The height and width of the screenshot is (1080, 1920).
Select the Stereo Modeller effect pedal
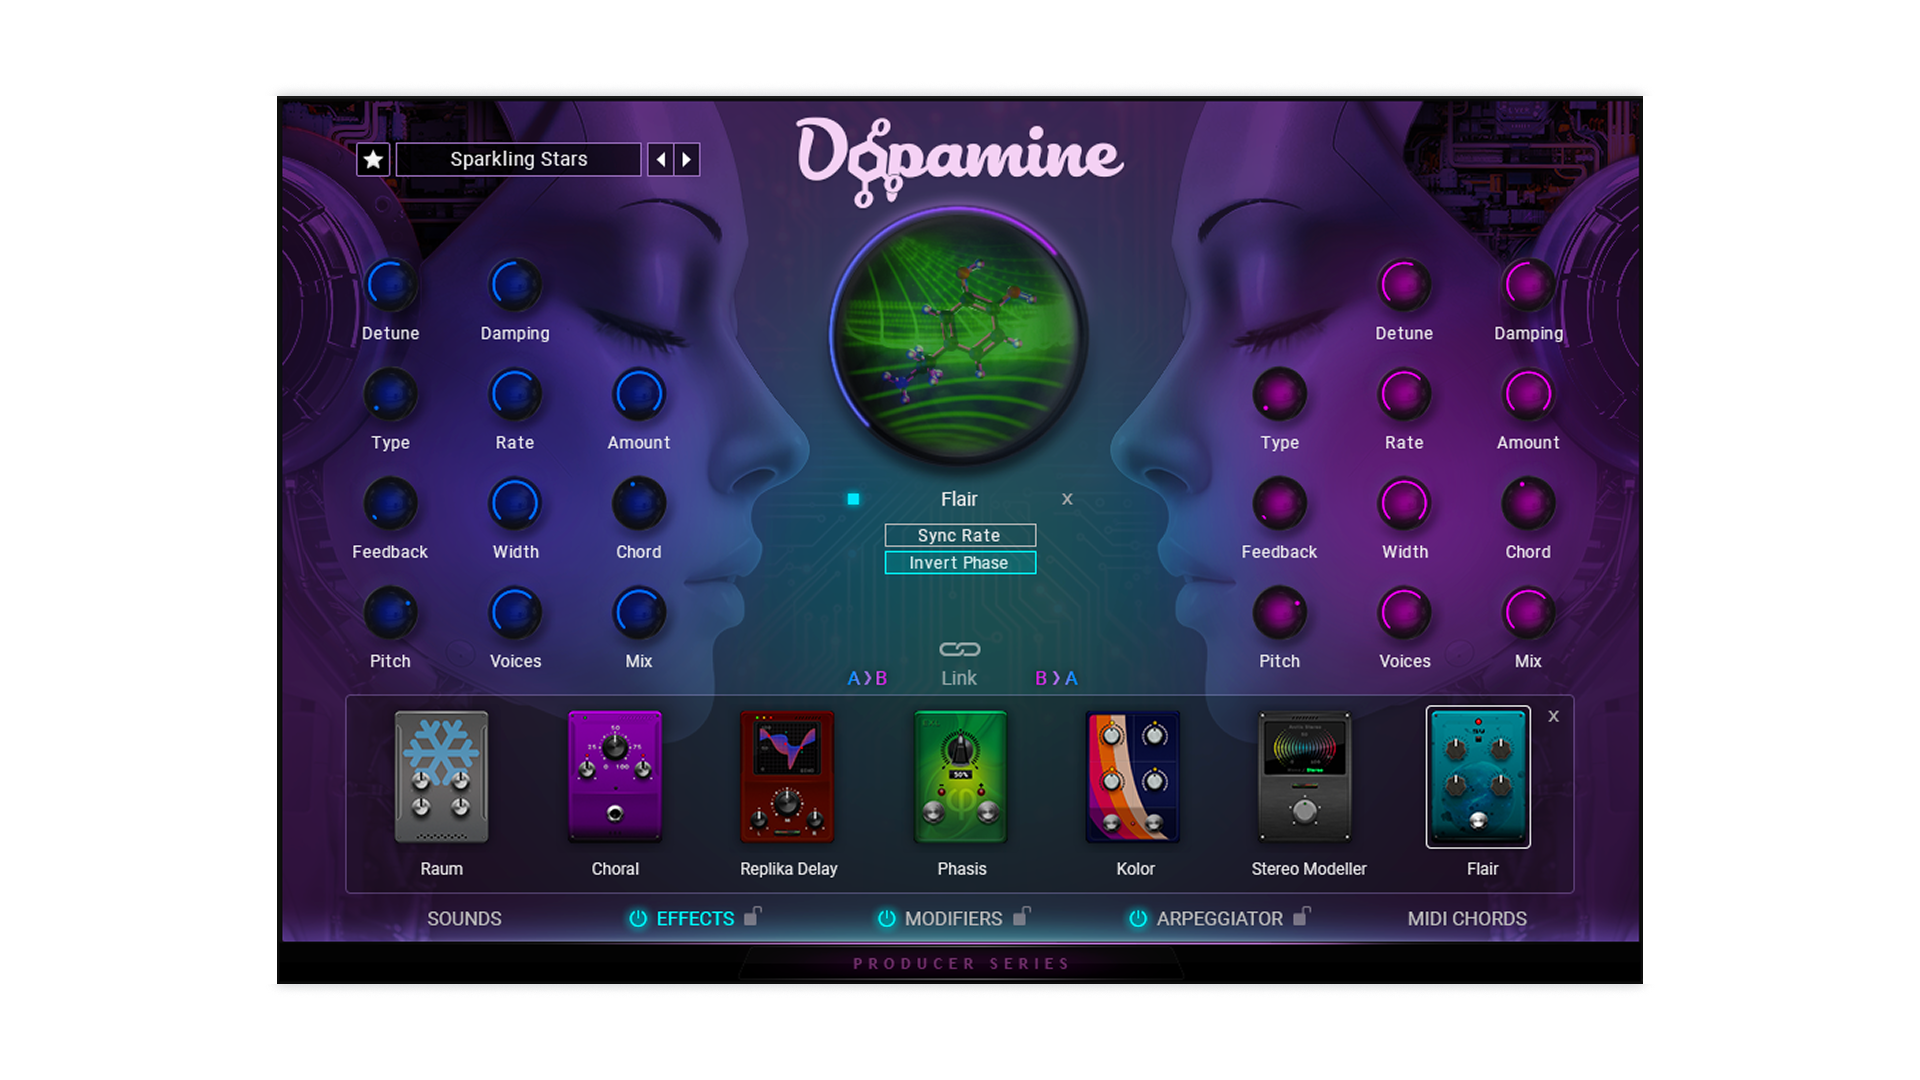click(x=1305, y=777)
